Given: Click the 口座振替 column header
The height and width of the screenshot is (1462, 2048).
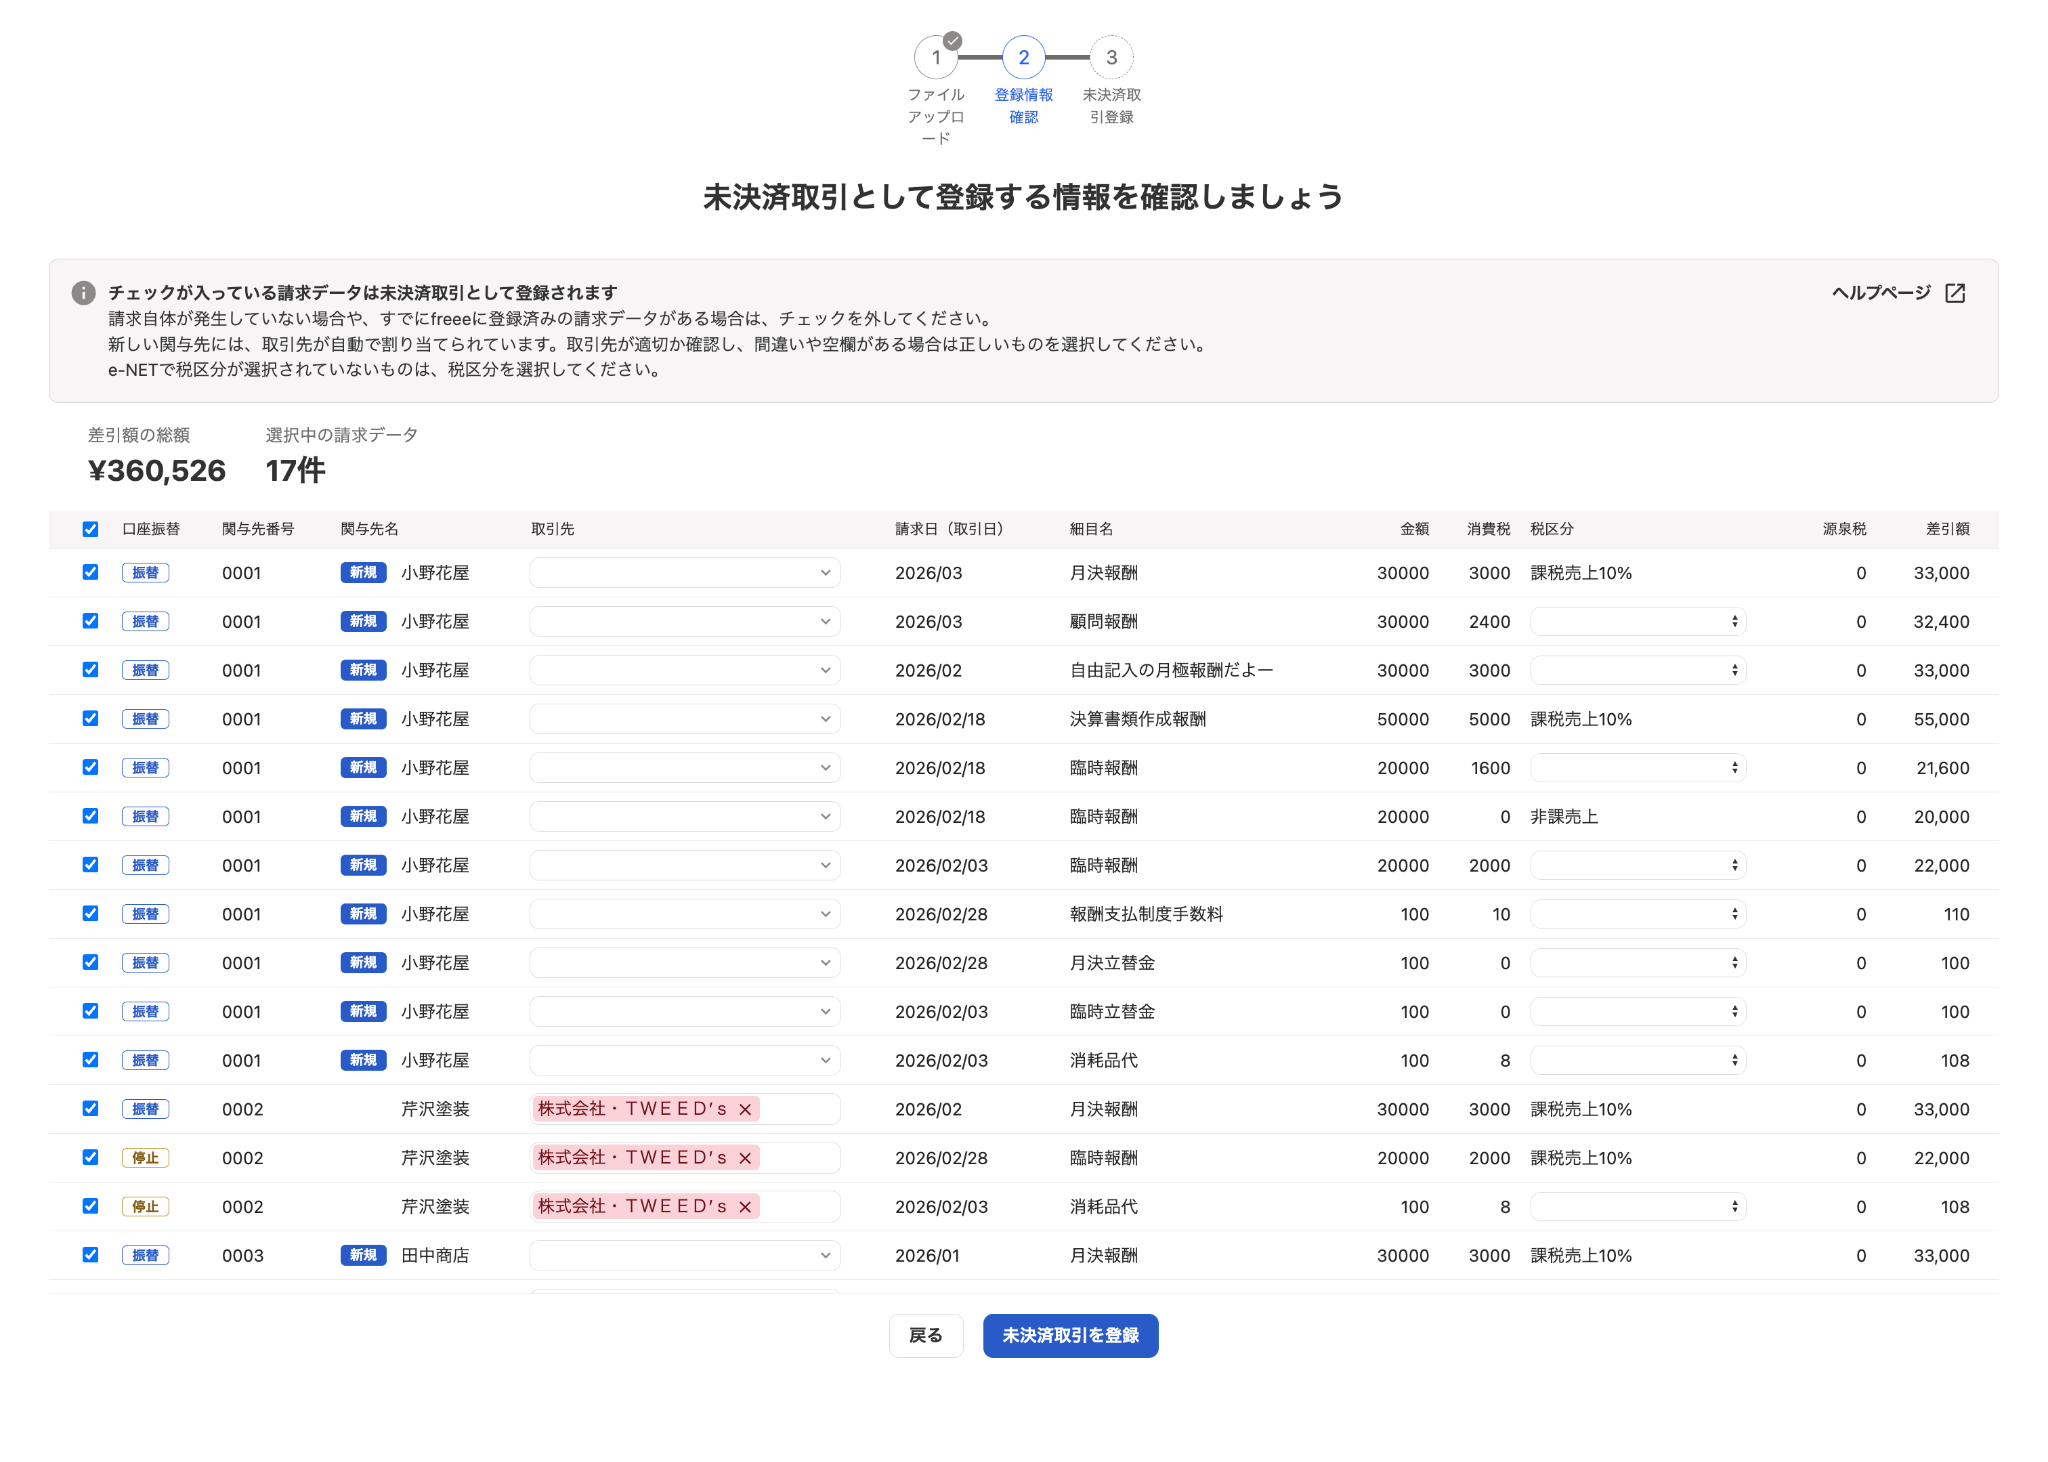Looking at the screenshot, I should tap(151, 529).
